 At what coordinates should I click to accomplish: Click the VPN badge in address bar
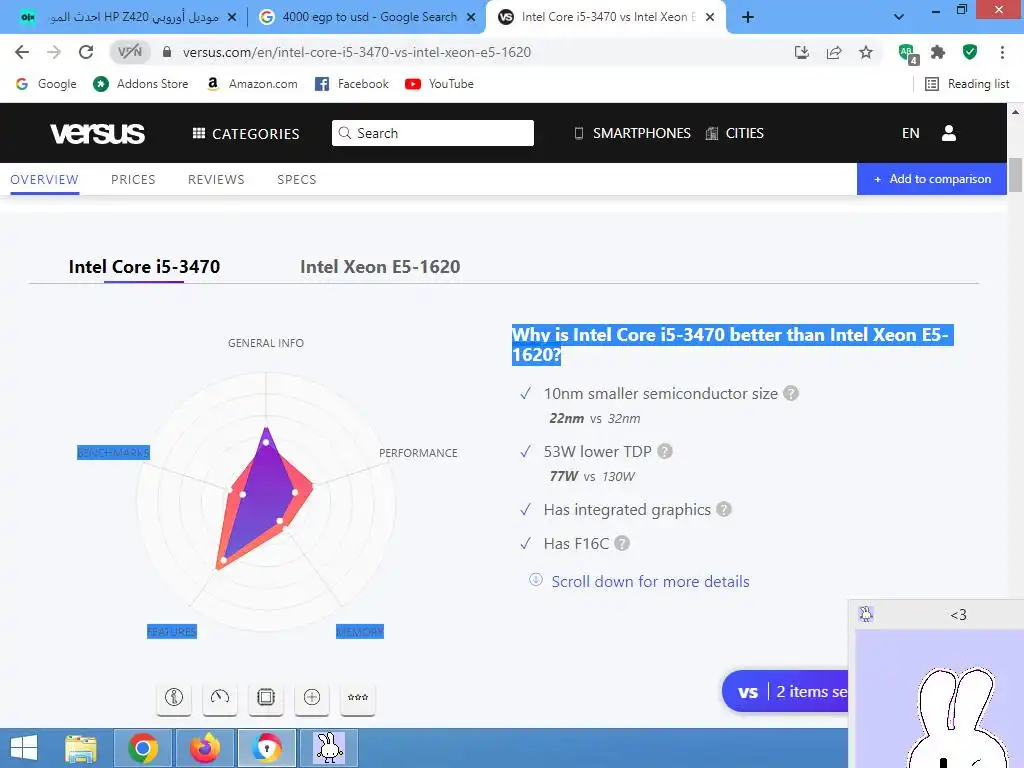[130, 52]
